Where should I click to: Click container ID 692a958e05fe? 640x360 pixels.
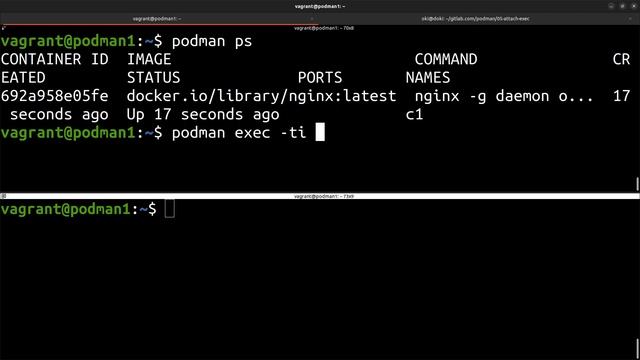55,96
